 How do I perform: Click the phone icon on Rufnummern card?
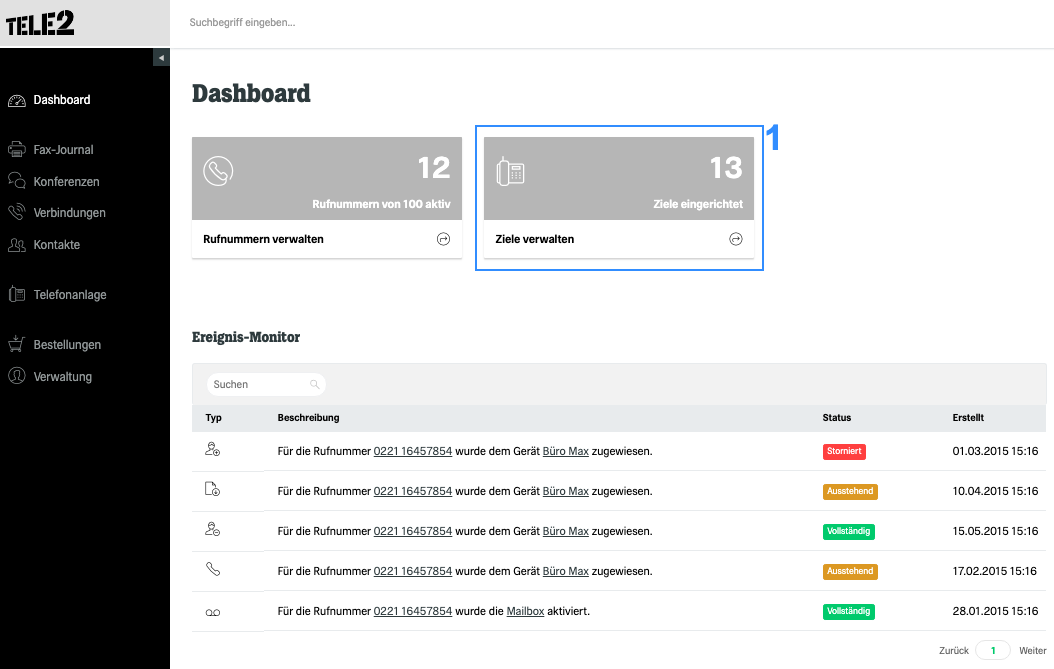pyautogui.click(x=218, y=171)
